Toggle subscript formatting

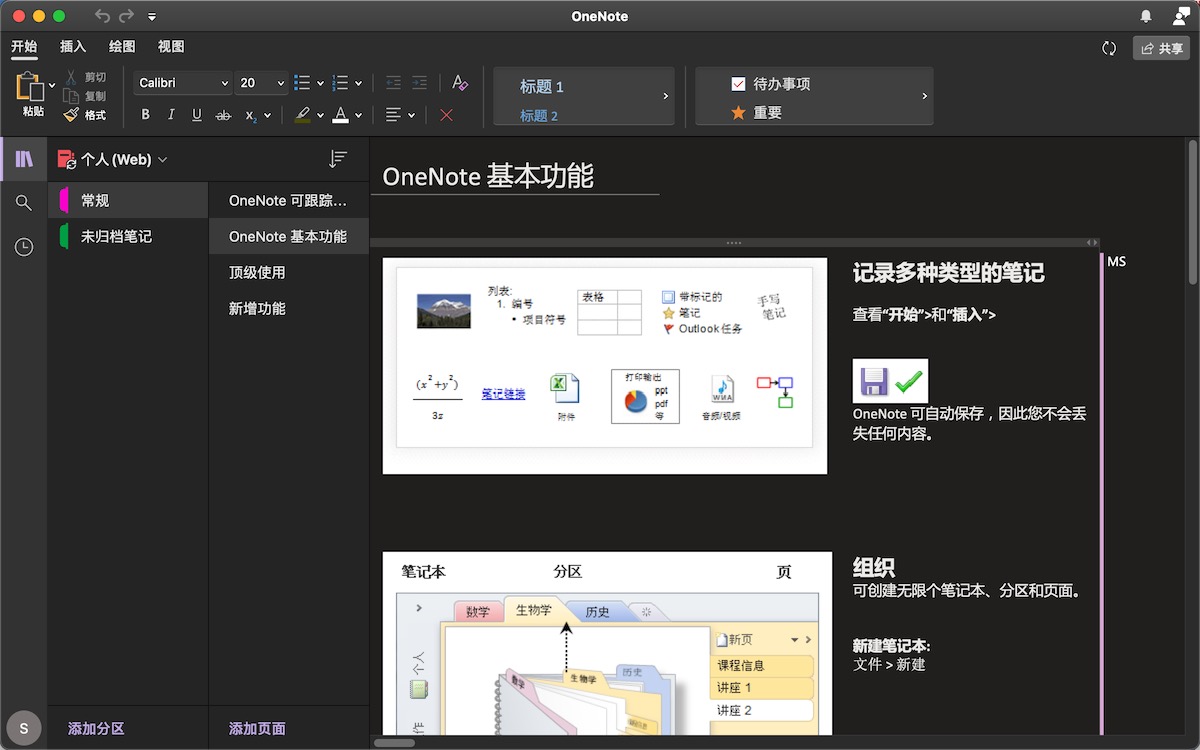point(252,116)
